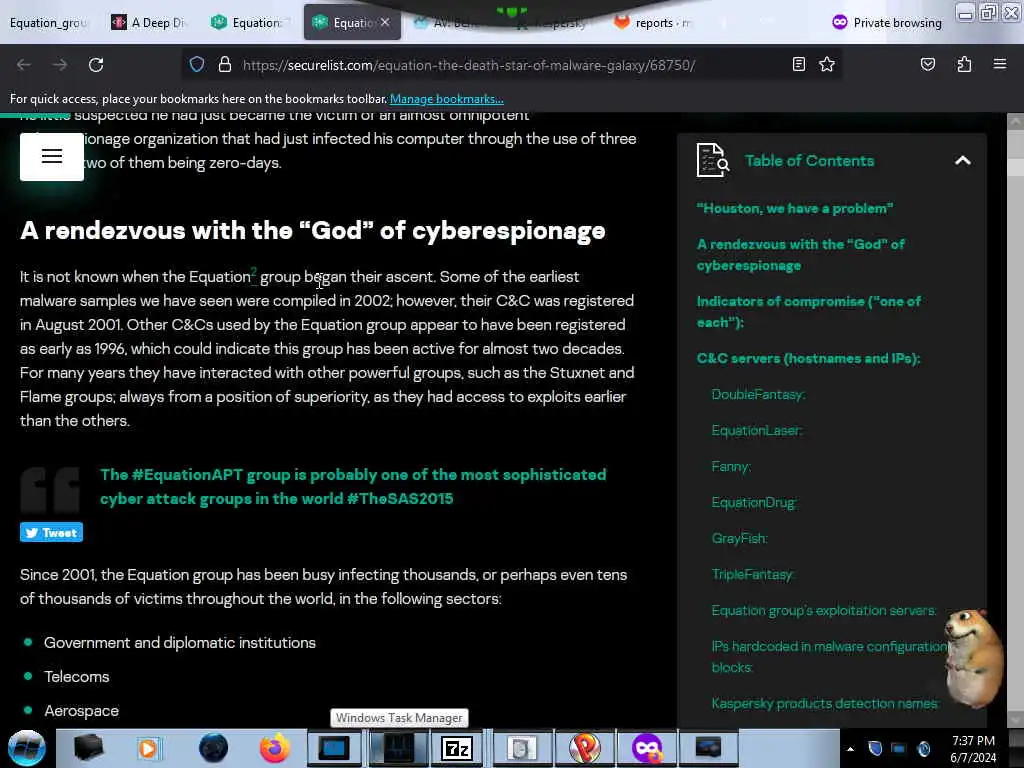Image resolution: width=1024 pixels, height=768 pixels.
Task: Open the 7-Zip taskbar icon
Action: click(x=456, y=748)
